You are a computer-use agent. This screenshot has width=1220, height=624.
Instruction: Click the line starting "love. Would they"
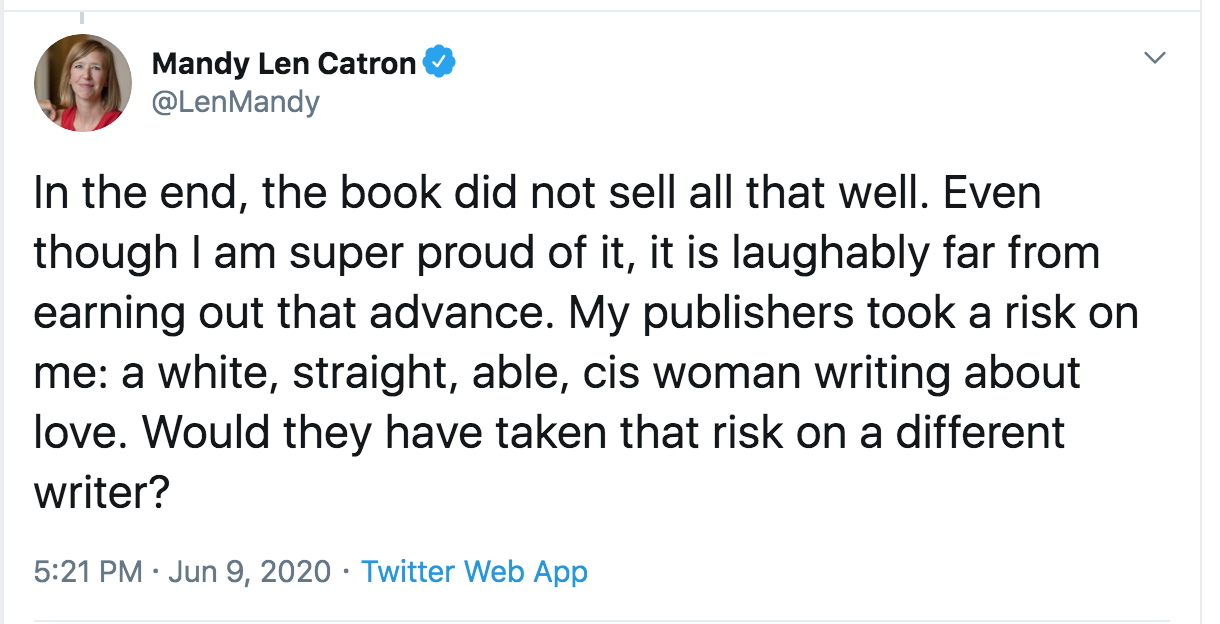coord(550,434)
